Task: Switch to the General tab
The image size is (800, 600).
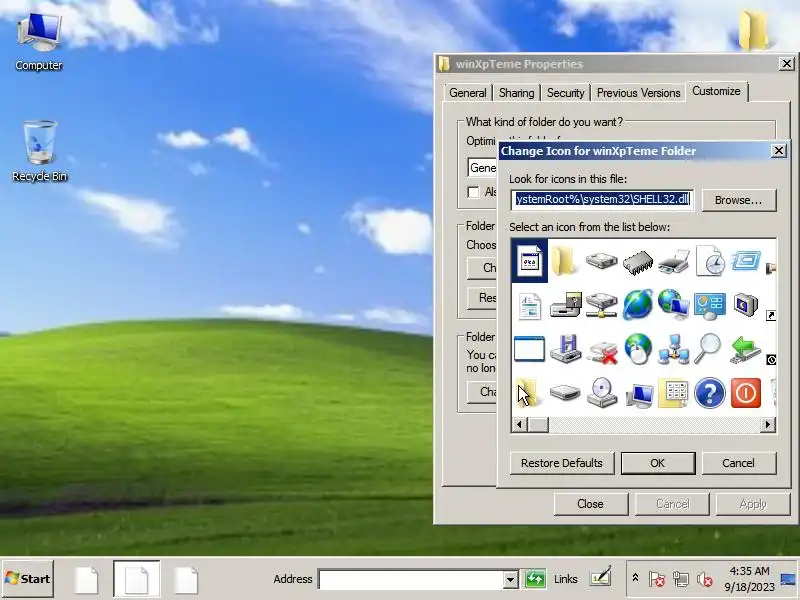Action: [x=468, y=93]
